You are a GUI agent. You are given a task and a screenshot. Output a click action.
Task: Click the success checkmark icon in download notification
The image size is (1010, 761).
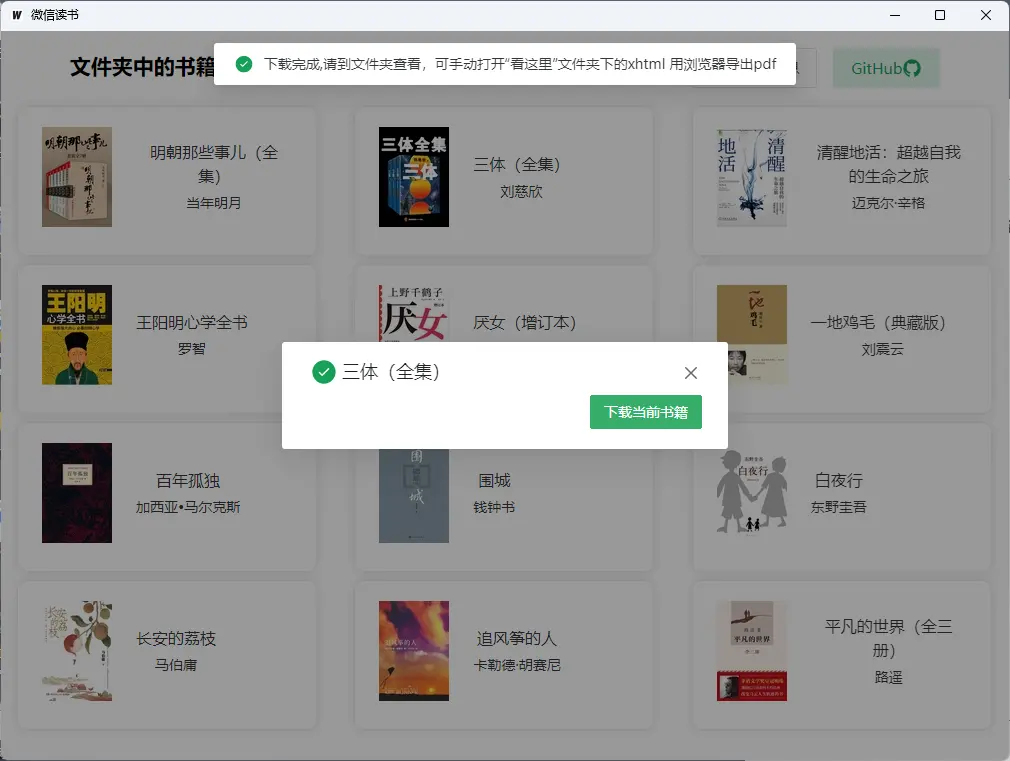tap(243, 64)
